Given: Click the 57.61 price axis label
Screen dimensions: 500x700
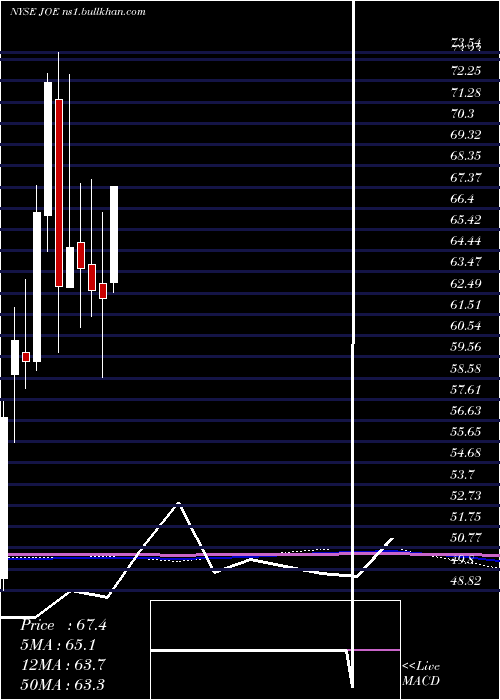Looking at the screenshot, I should (466, 389).
